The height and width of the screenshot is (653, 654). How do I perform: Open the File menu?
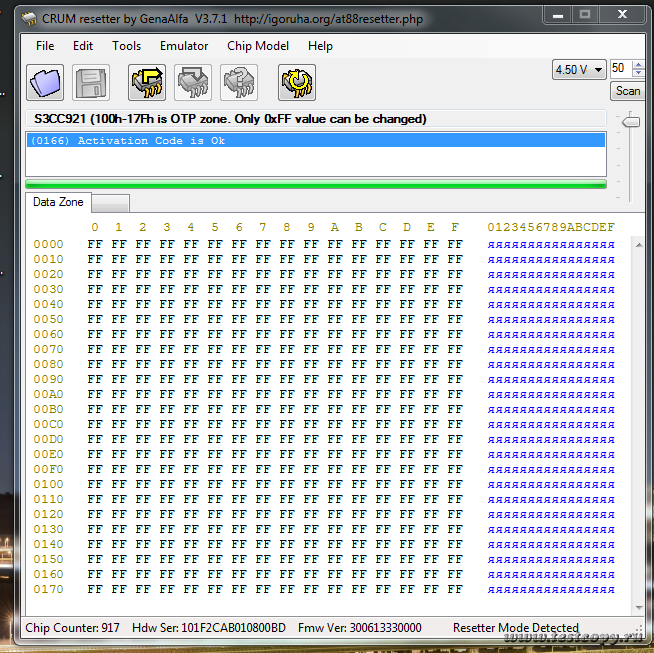point(45,46)
